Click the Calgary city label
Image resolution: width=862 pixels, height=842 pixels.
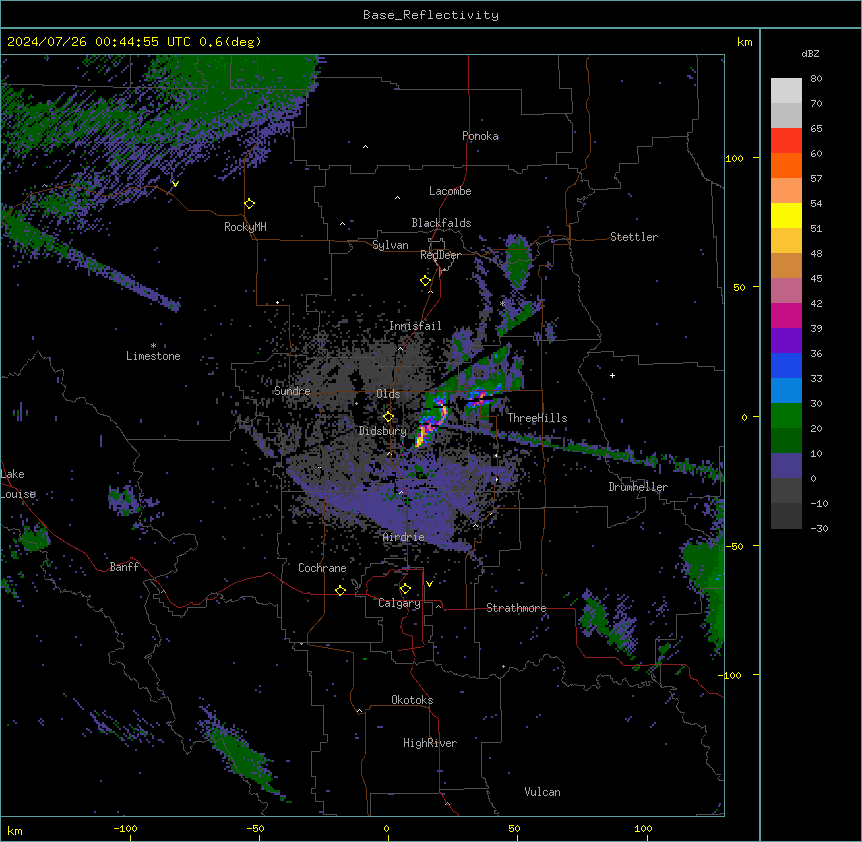pos(399,603)
